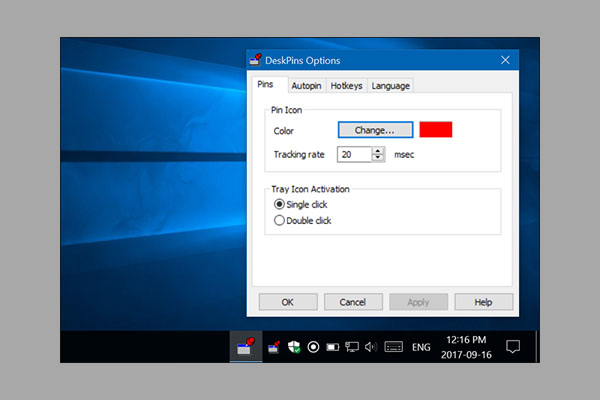
Task: Click the DeskPins system tray icon
Action: [x=274, y=347]
